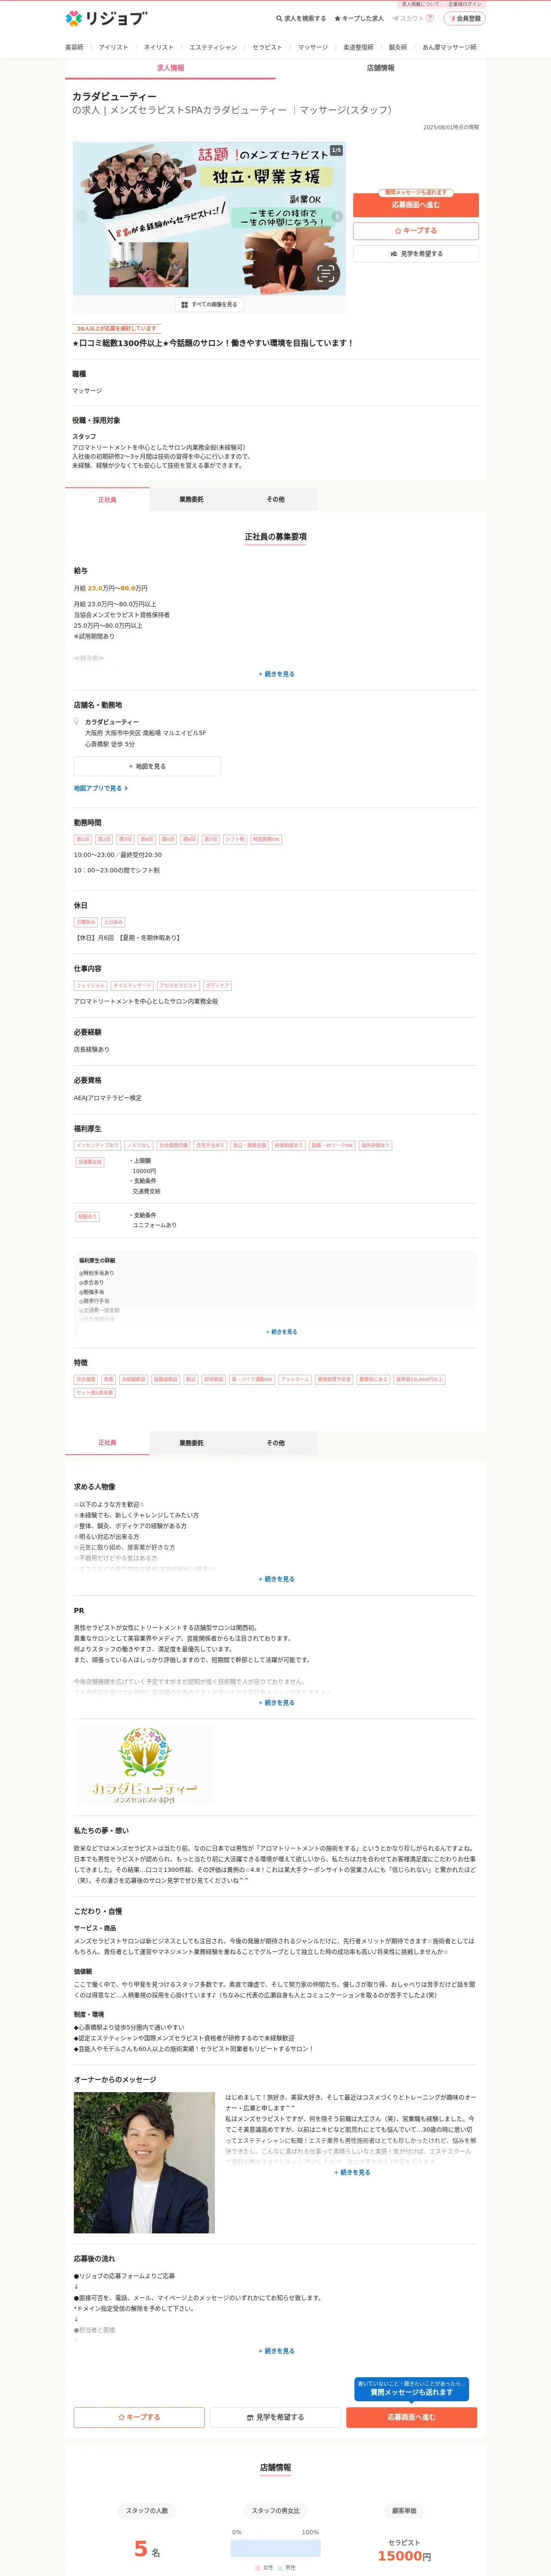Image resolution: width=551 pixels, height=2576 pixels.
Task: Select アイリスト category
Action: [x=113, y=47]
